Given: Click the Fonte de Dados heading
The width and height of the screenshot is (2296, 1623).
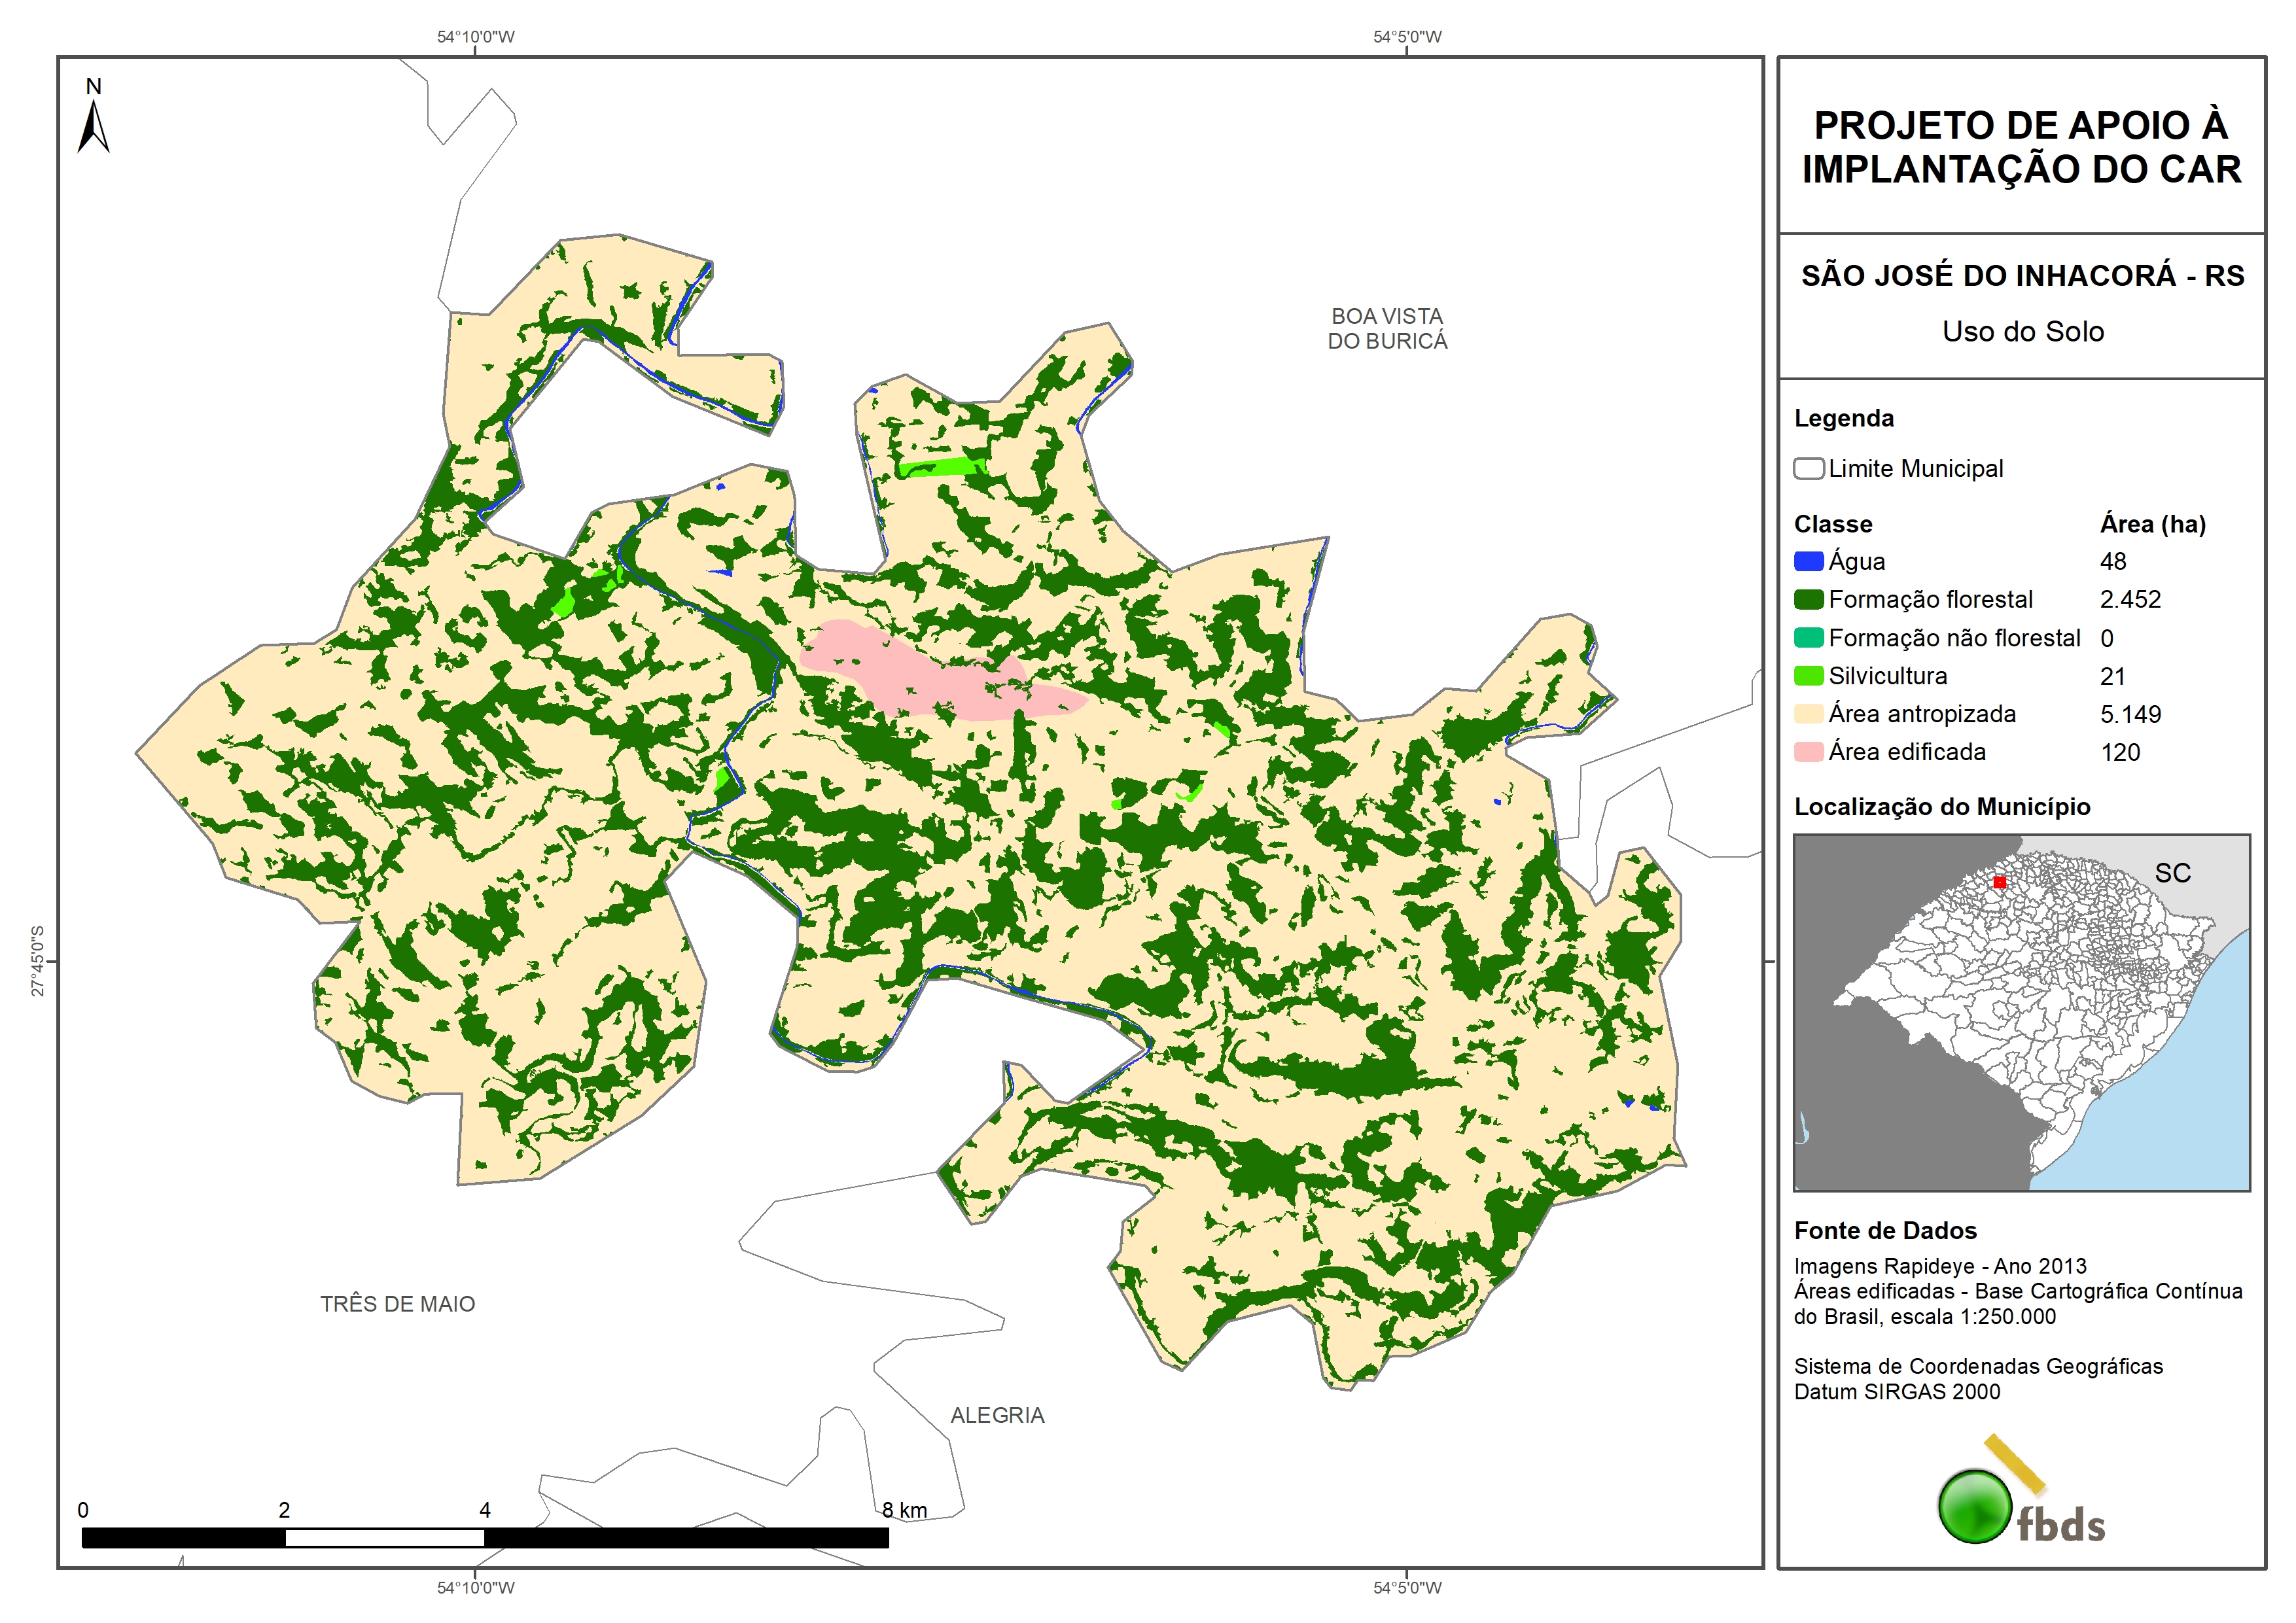Looking at the screenshot, I should click(1885, 1230).
